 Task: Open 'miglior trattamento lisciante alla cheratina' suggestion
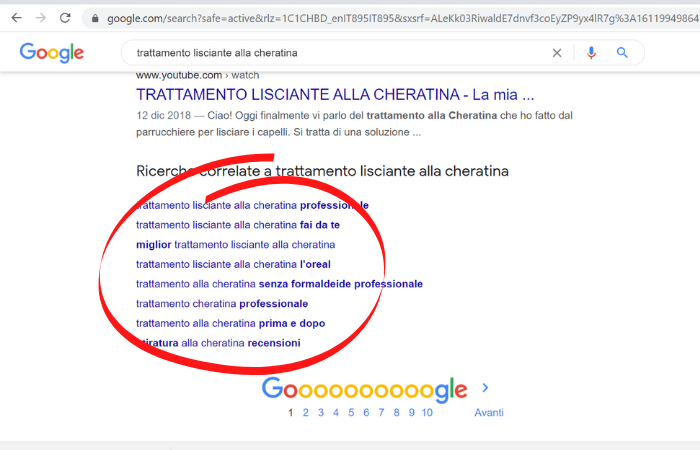click(235, 244)
